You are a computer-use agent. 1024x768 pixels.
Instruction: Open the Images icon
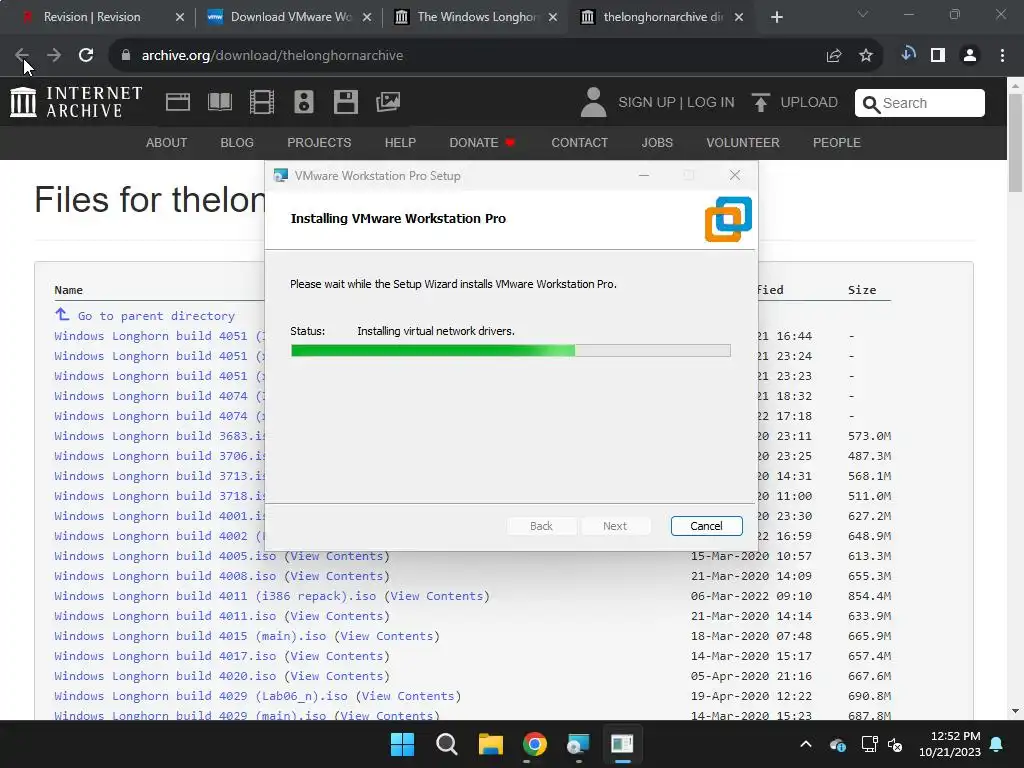click(388, 102)
